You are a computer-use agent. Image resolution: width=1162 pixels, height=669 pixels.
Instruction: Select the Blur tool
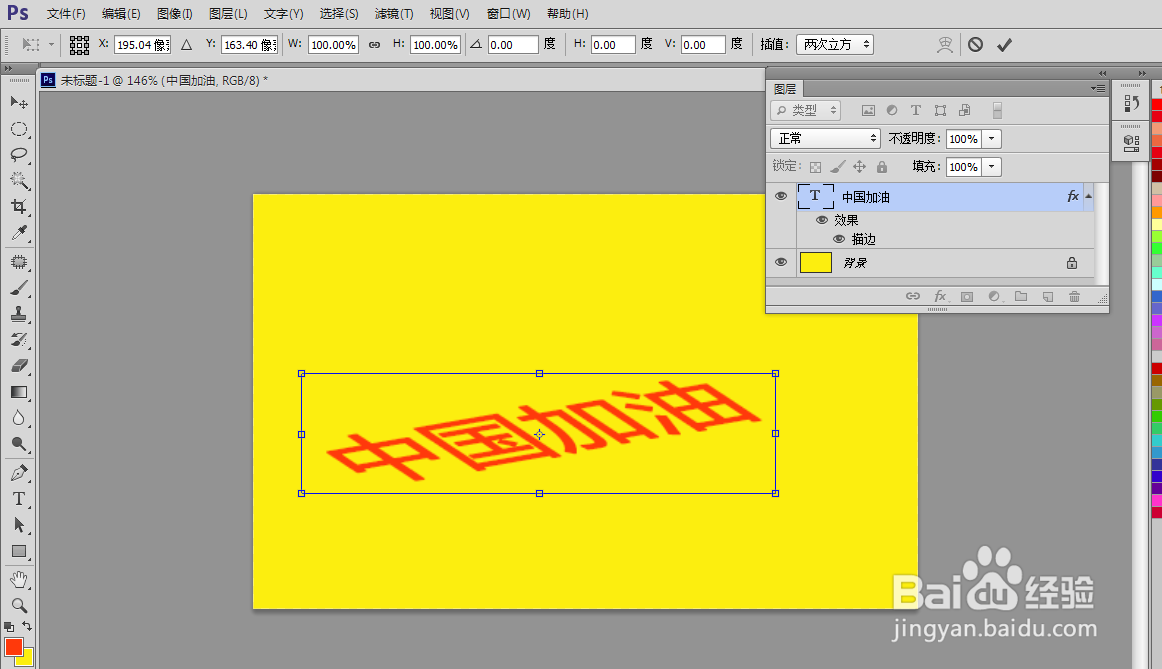pyautogui.click(x=19, y=418)
